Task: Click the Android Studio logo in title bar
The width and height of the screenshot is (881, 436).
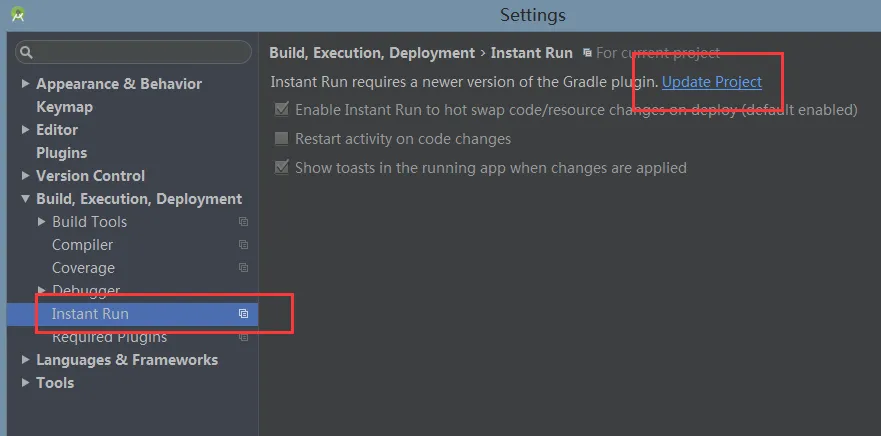Action: (x=17, y=15)
